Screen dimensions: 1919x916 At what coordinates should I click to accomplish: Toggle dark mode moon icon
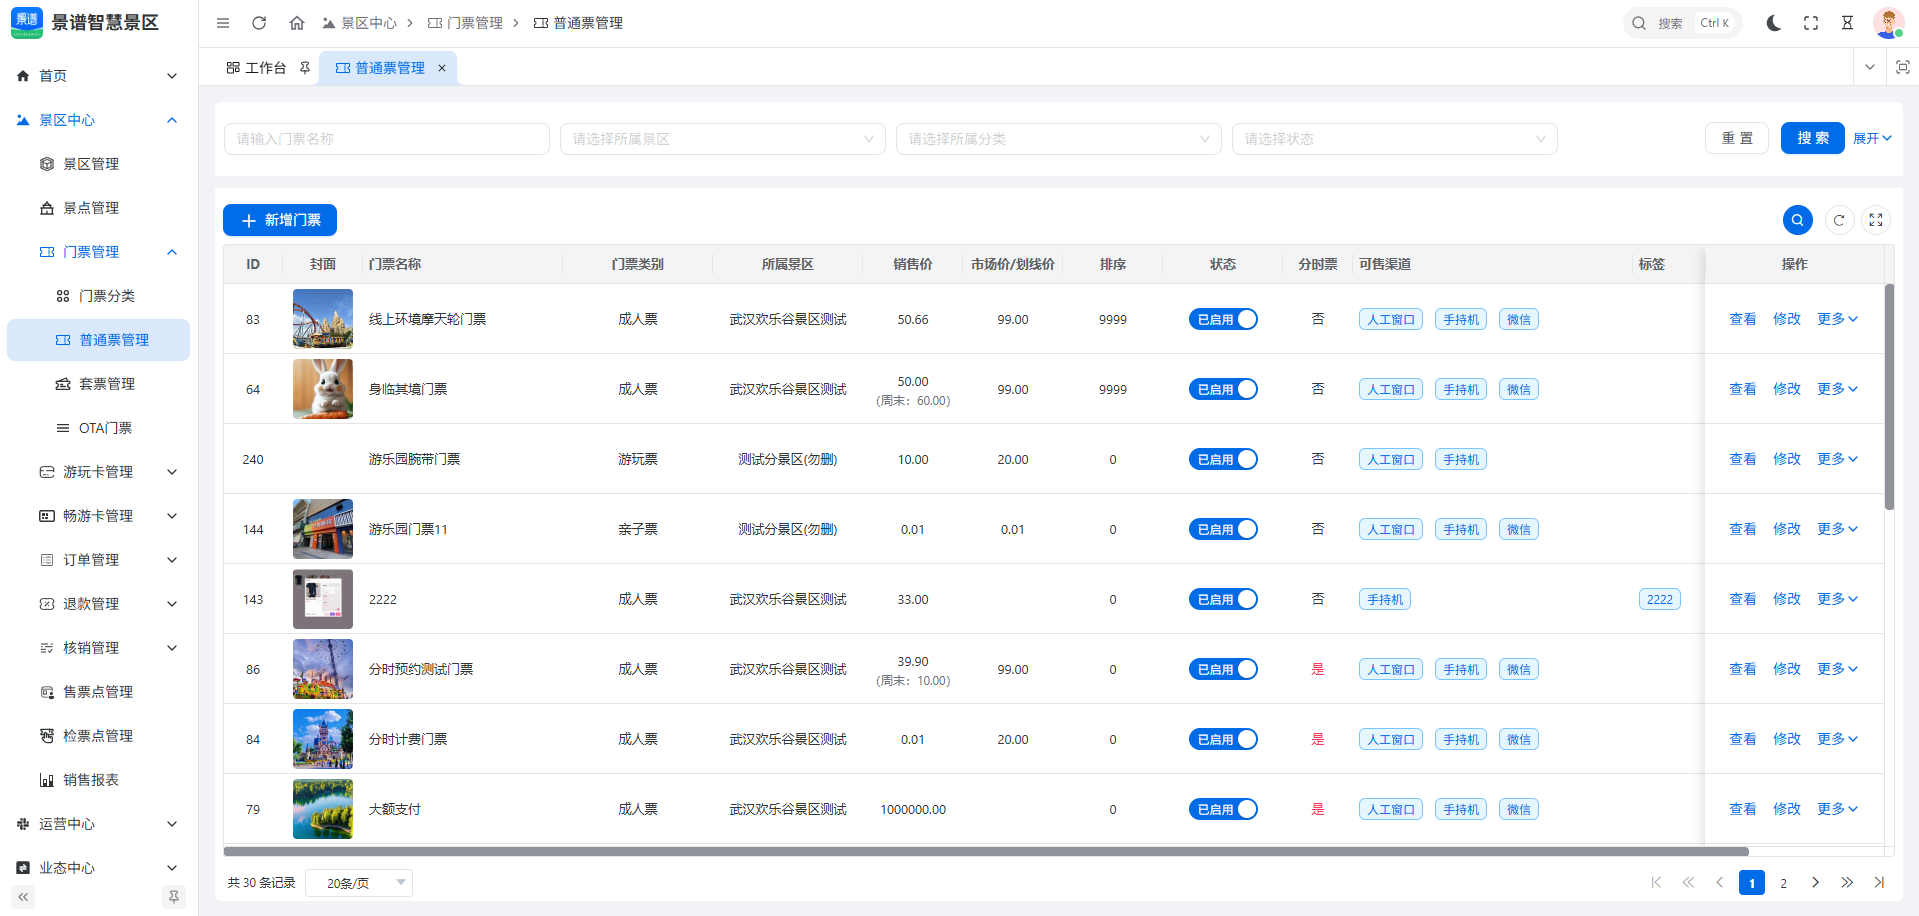1774,23
